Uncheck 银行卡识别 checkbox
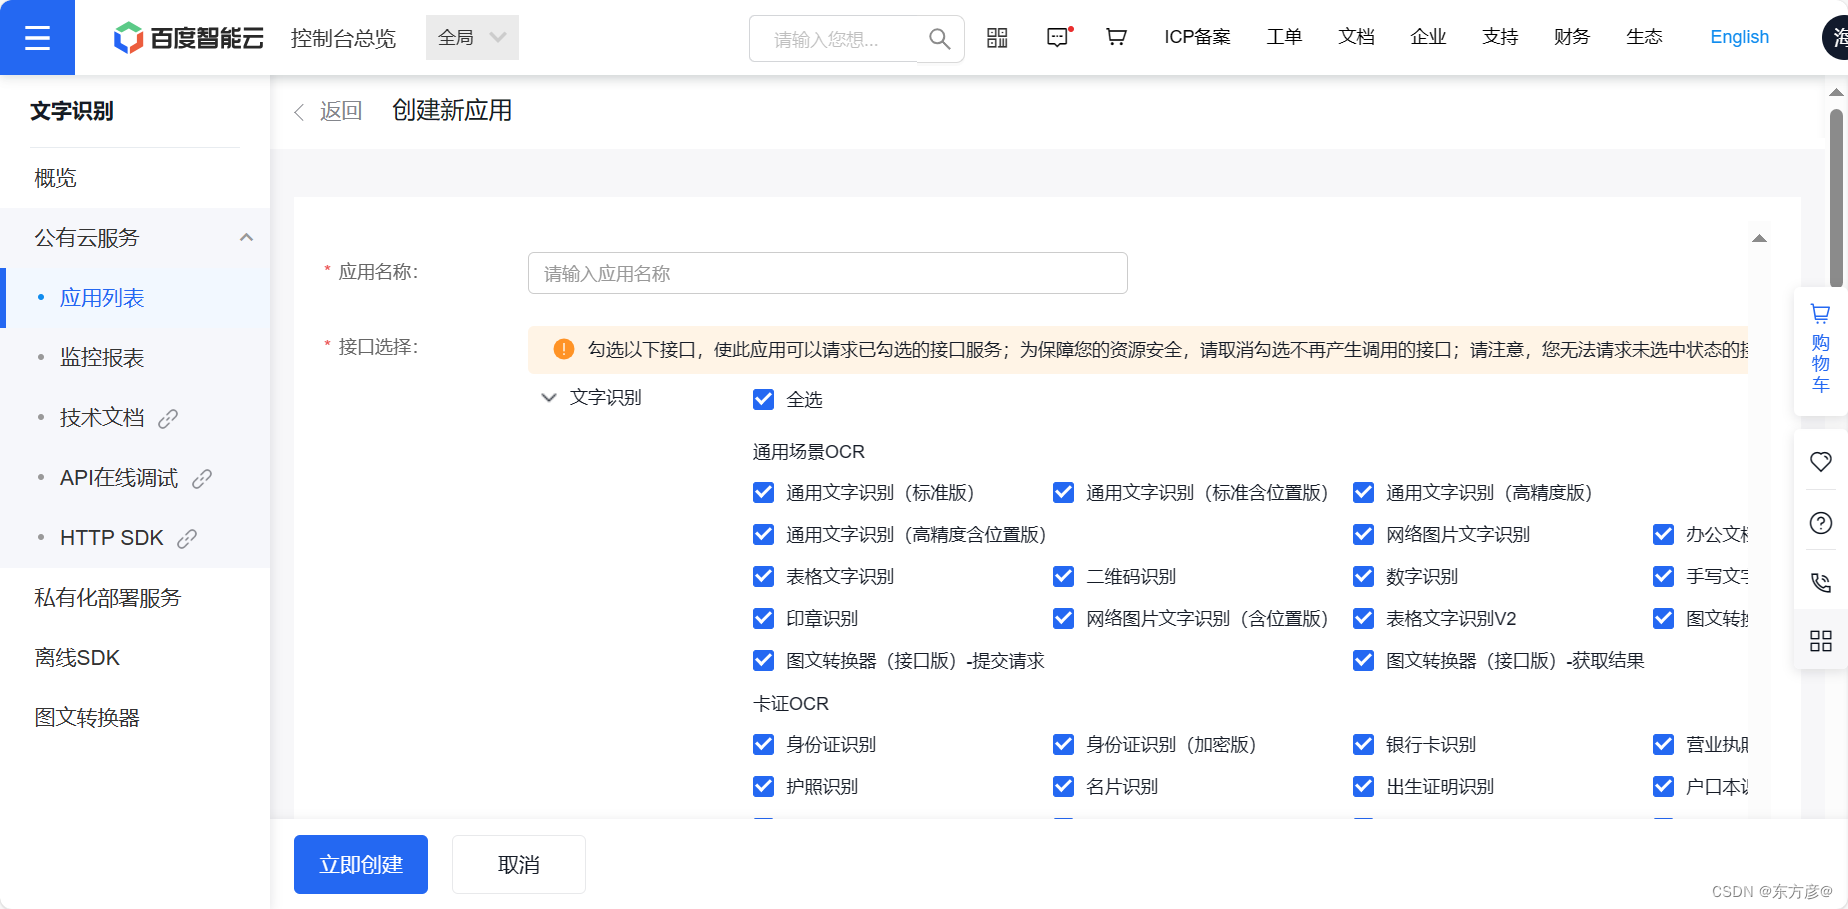Screen dimensions: 1848x909 click(x=1363, y=744)
